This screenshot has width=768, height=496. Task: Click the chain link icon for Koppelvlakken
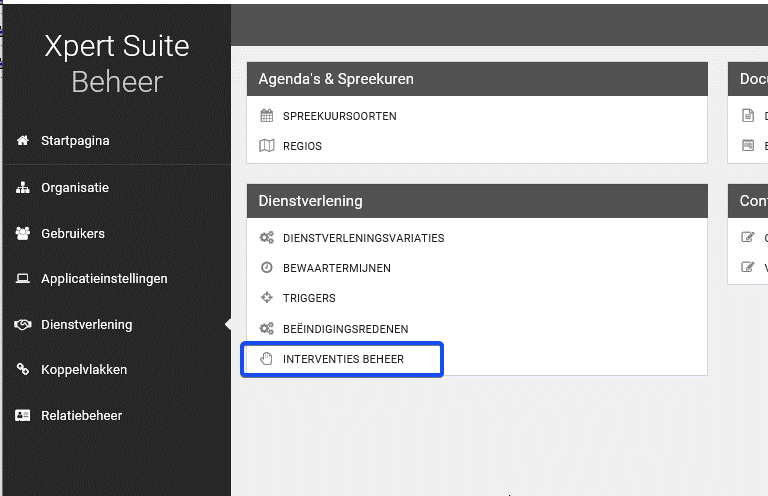pyautogui.click(x=22, y=370)
